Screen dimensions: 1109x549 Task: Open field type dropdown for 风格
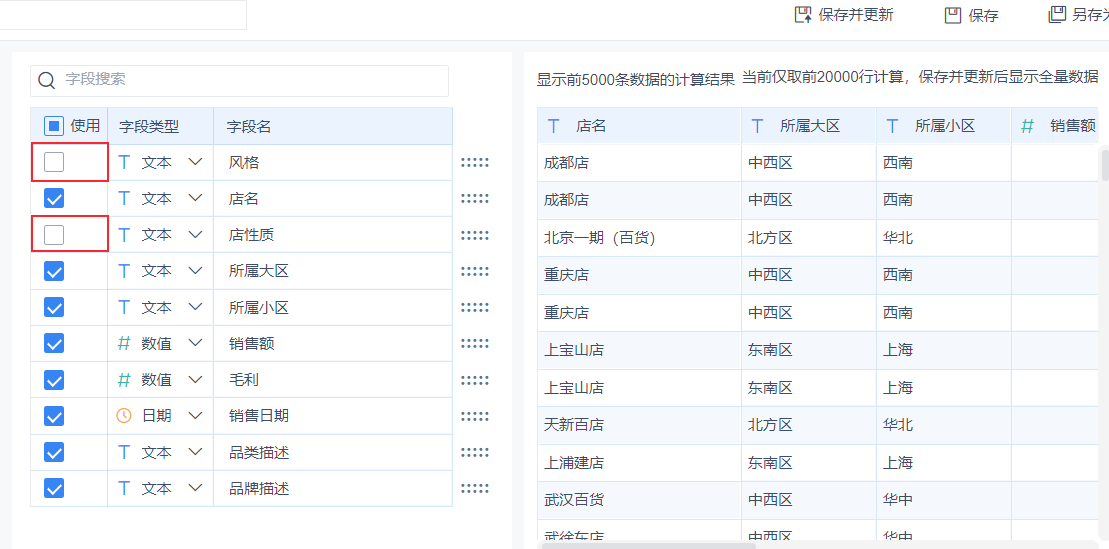pyautogui.click(x=196, y=163)
